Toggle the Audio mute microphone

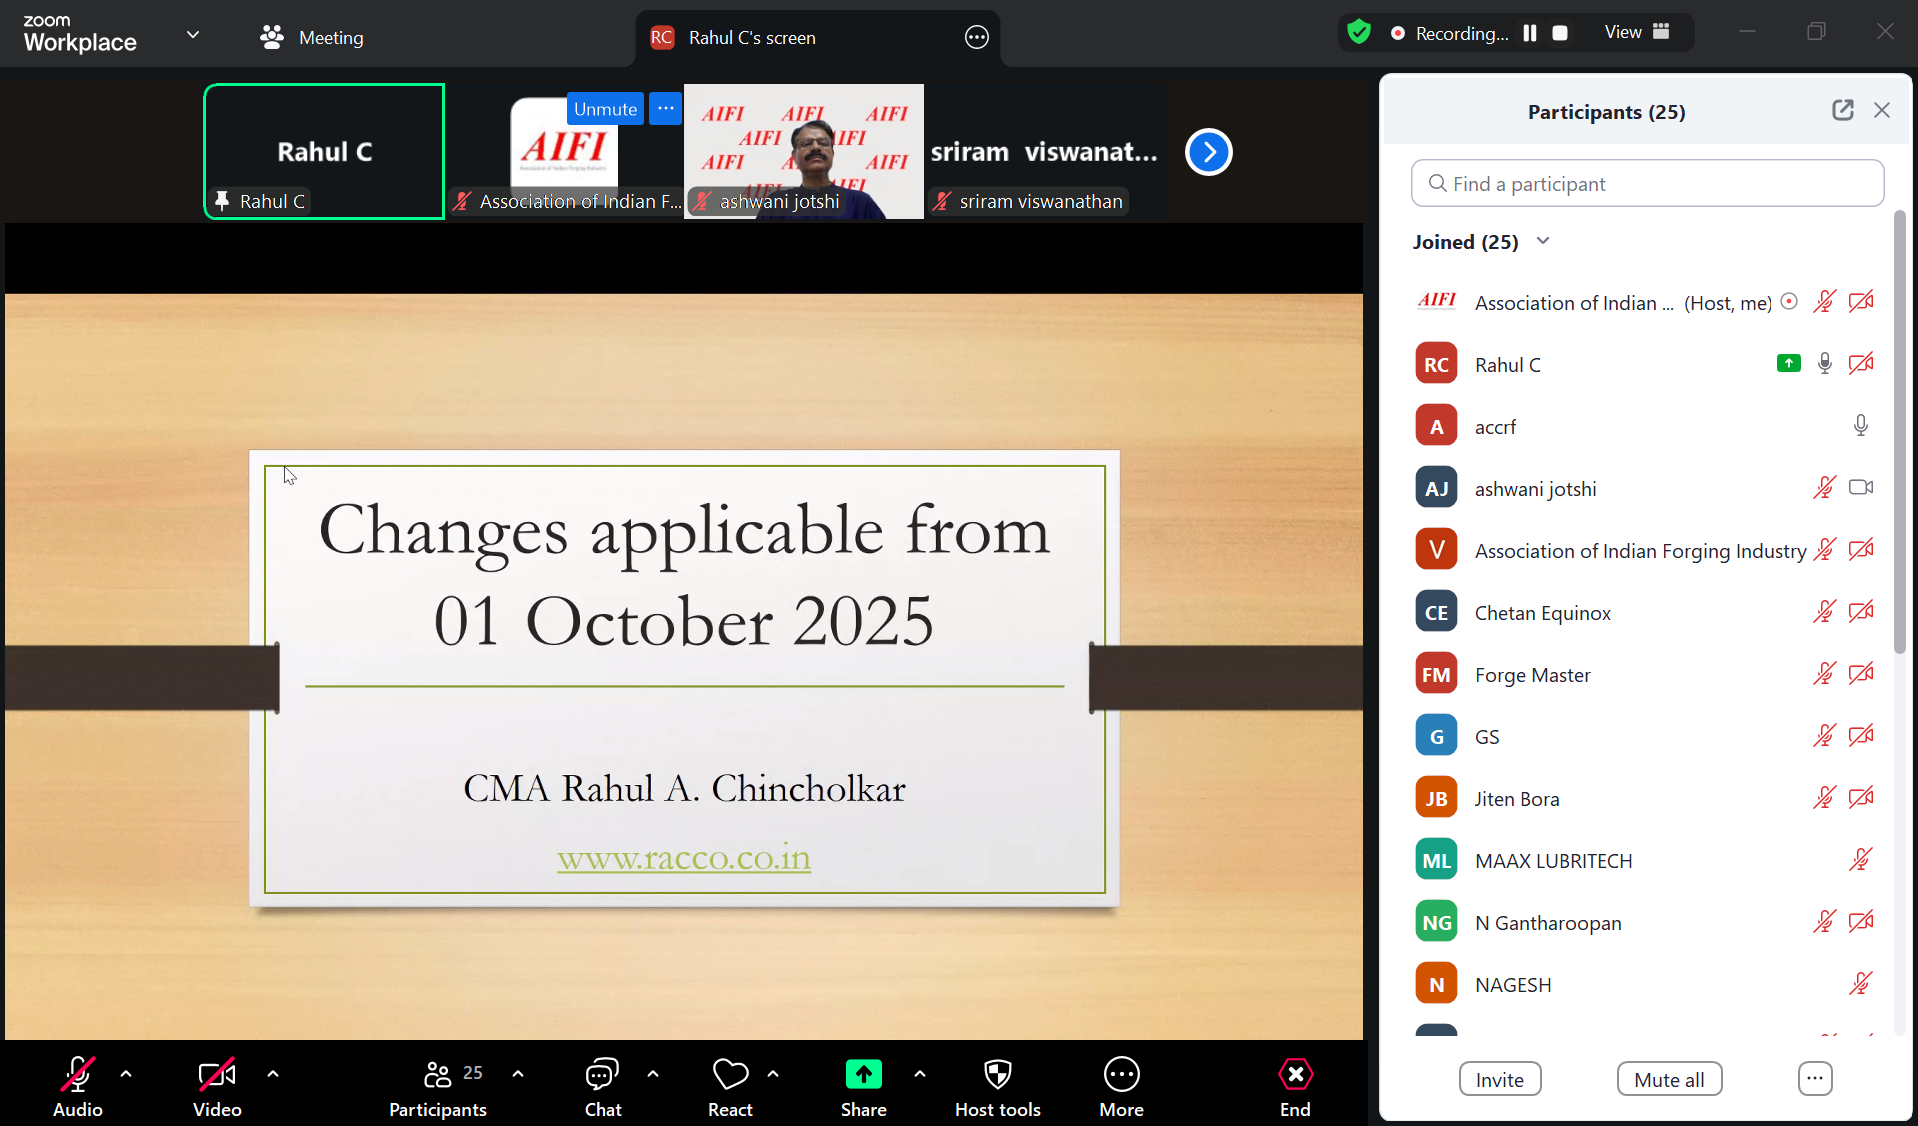coord(77,1075)
